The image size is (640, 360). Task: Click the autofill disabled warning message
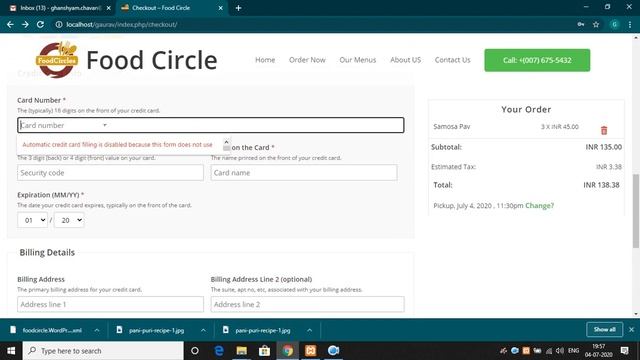click(118, 144)
